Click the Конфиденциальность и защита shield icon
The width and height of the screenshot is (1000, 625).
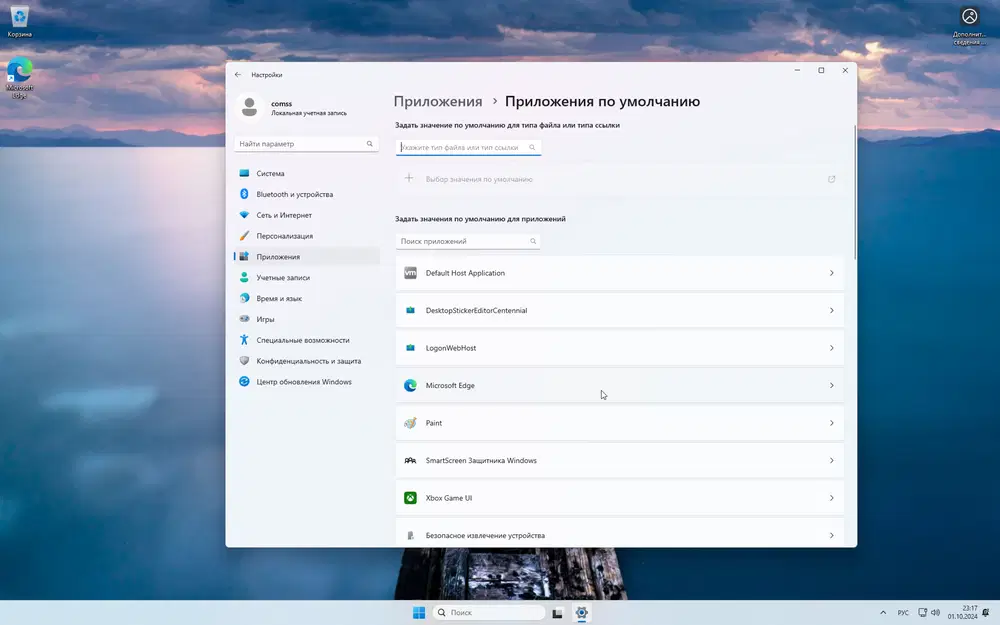[x=244, y=361]
